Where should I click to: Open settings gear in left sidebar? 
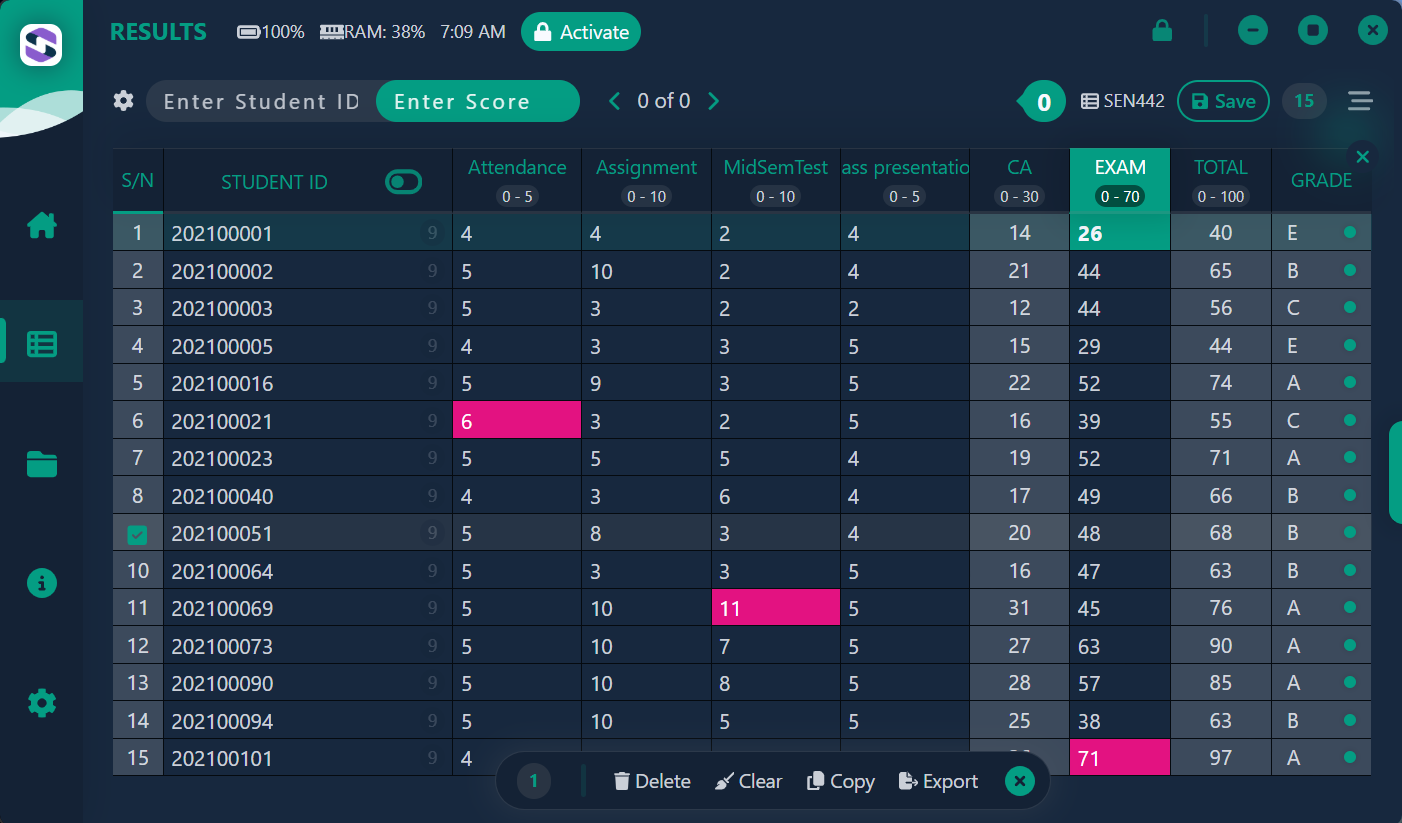41,703
